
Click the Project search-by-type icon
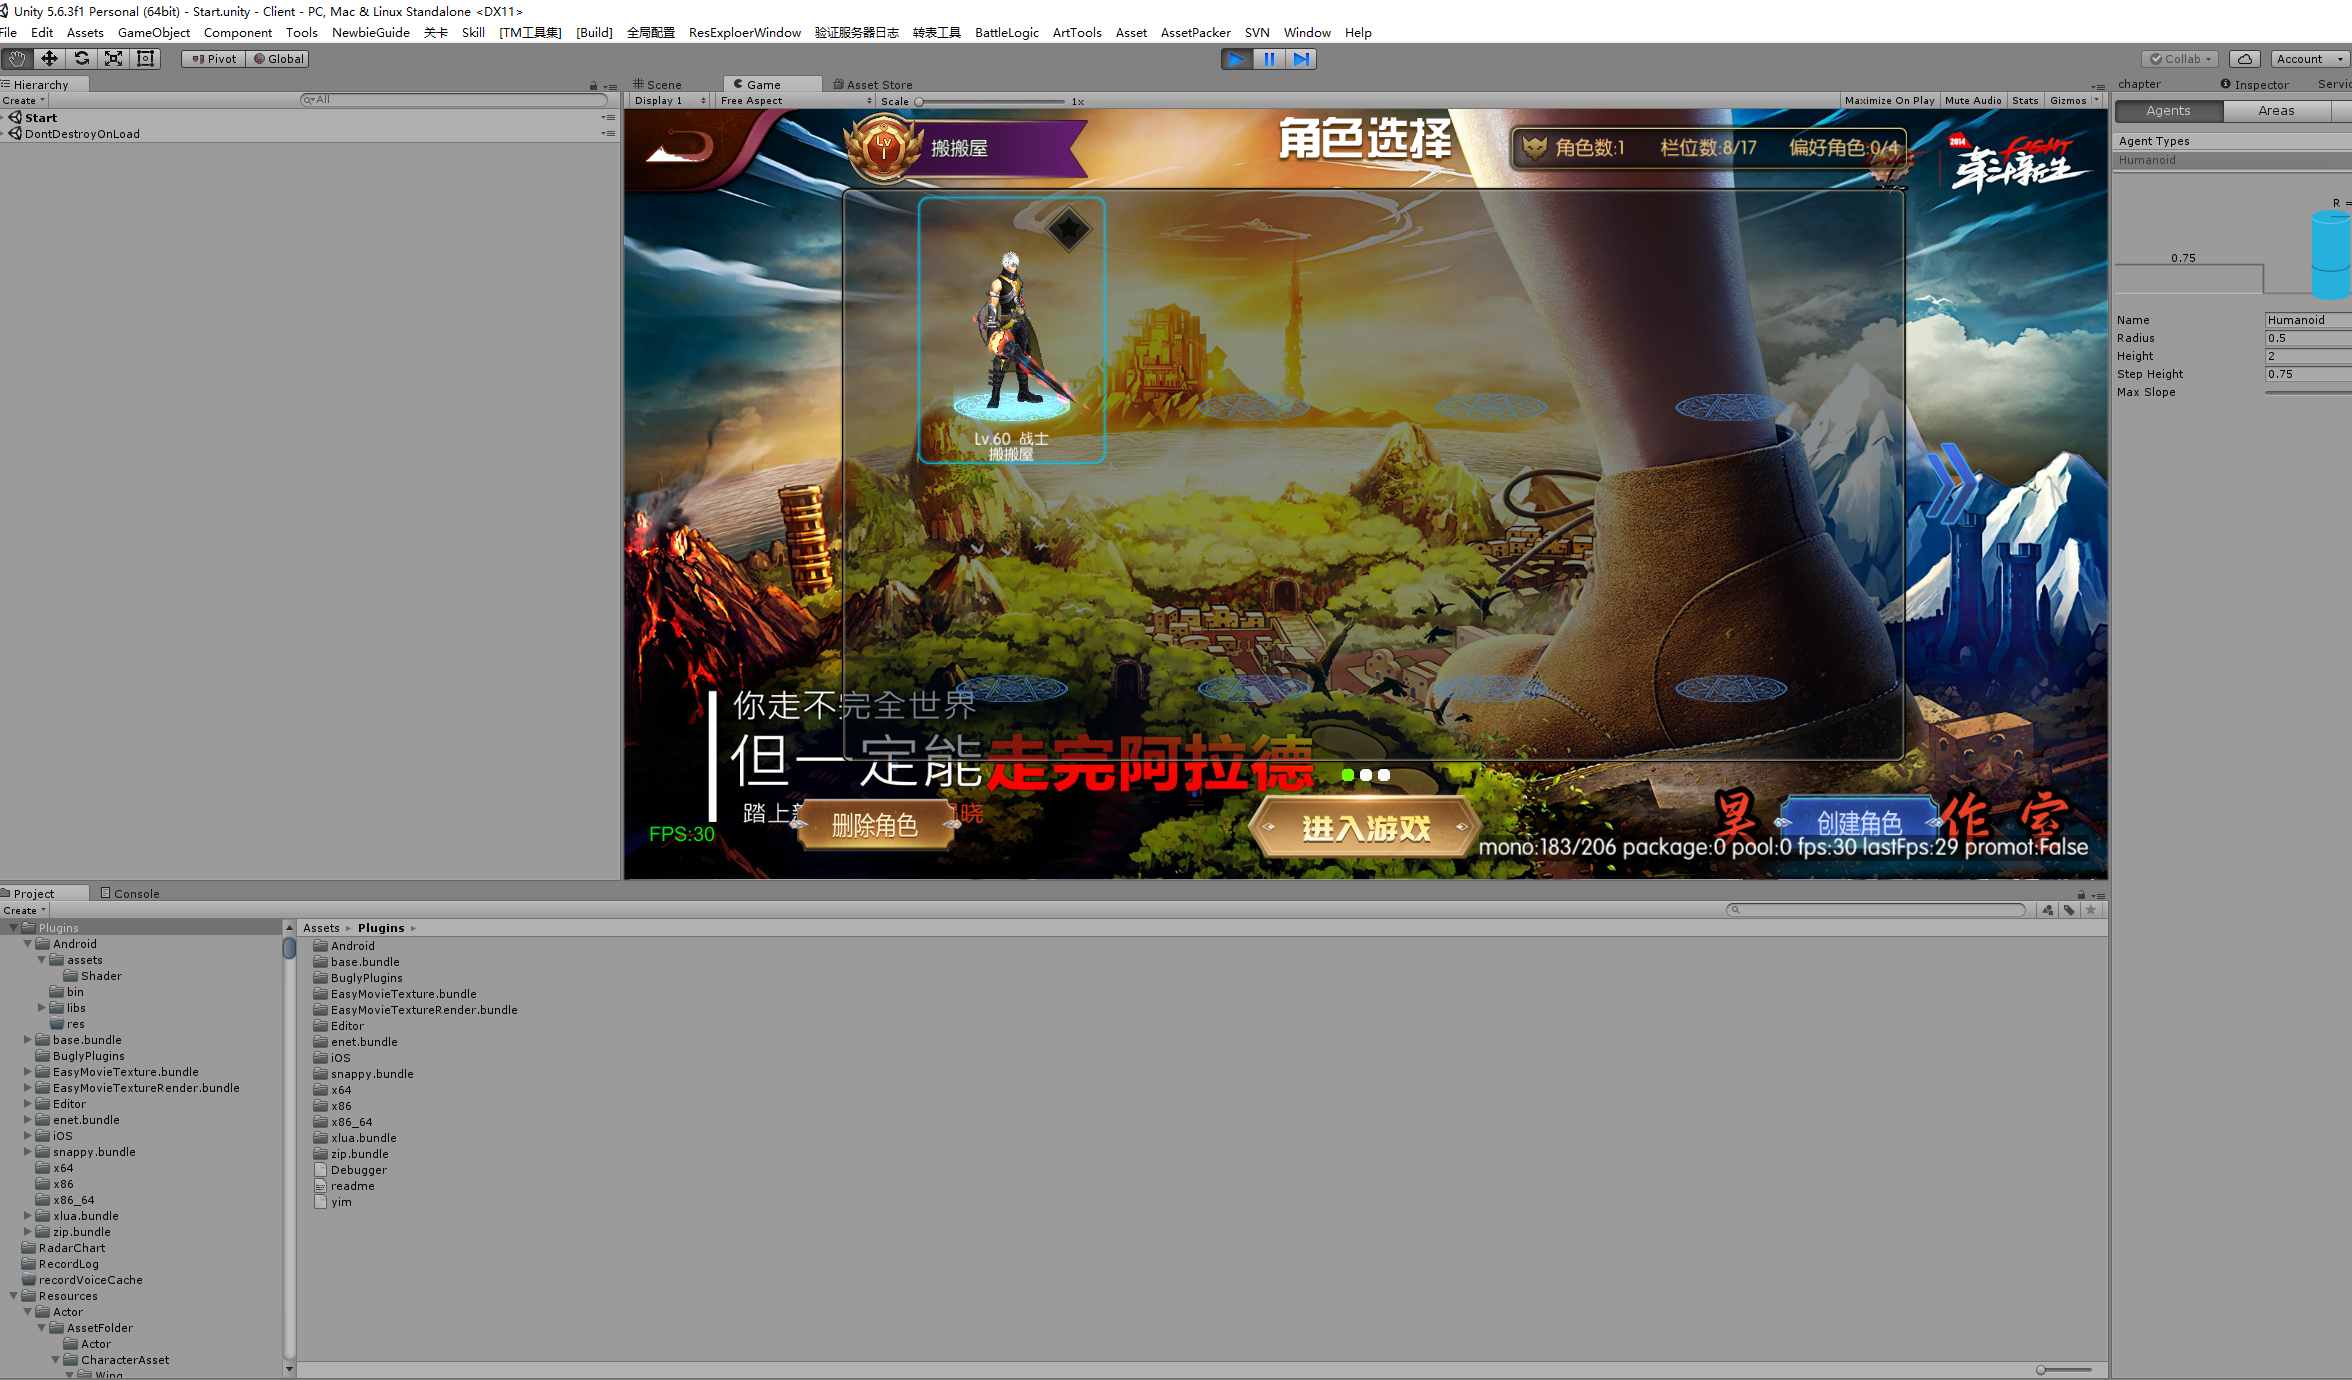tap(2048, 910)
